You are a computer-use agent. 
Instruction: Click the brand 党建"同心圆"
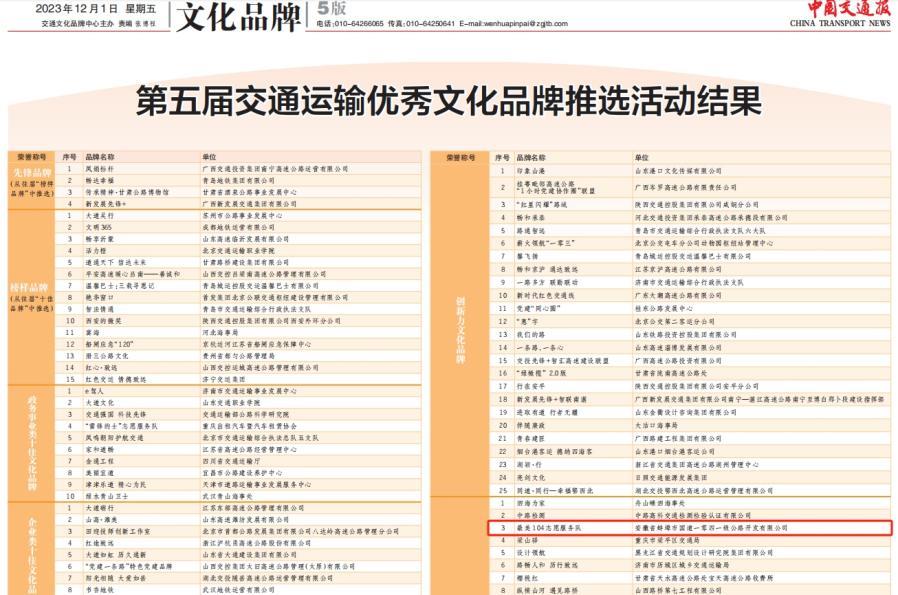point(538,308)
